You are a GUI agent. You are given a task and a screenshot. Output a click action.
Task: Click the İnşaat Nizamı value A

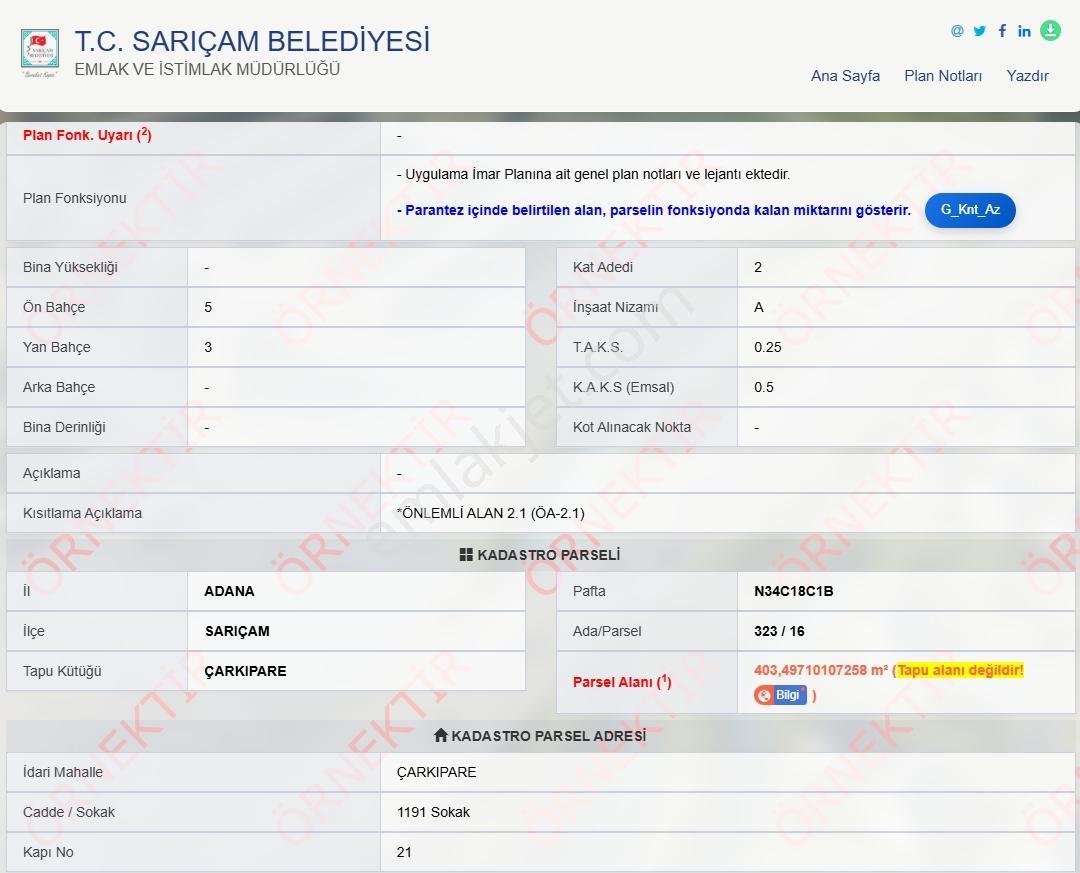pyautogui.click(x=758, y=307)
